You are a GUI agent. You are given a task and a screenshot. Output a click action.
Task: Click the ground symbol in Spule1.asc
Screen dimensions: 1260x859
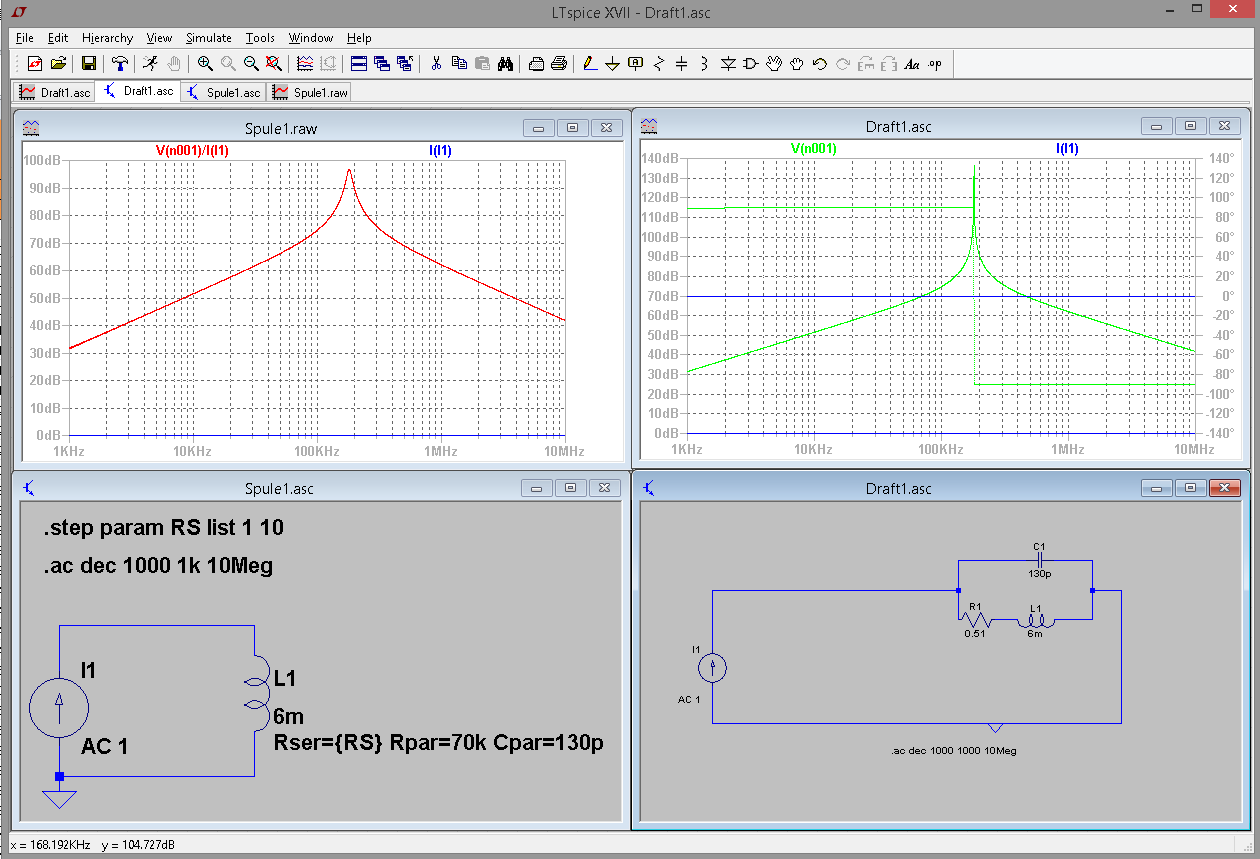[x=60, y=797]
